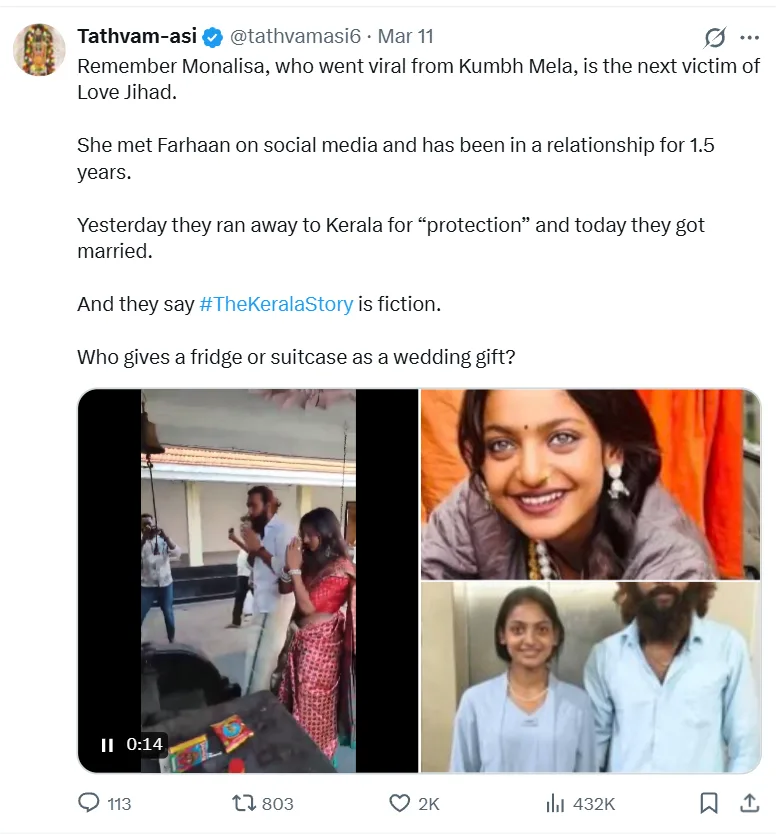Click the reply speech bubble icon
The height and width of the screenshot is (834, 776).
pyautogui.click(x=89, y=803)
